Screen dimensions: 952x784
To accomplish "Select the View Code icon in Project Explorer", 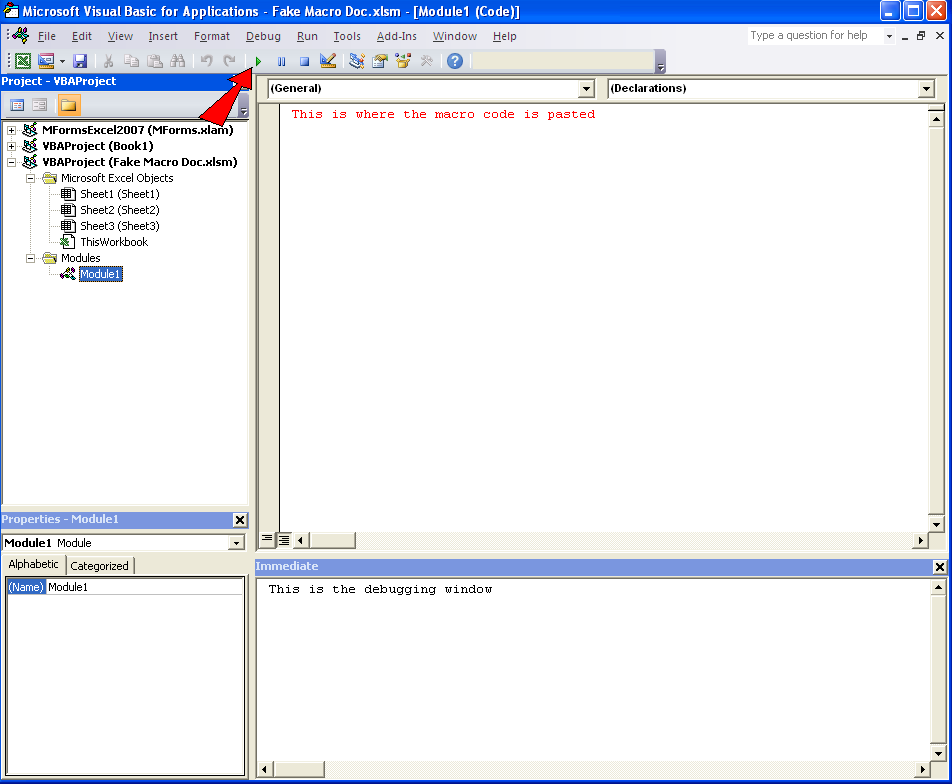I will coord(16,104).
